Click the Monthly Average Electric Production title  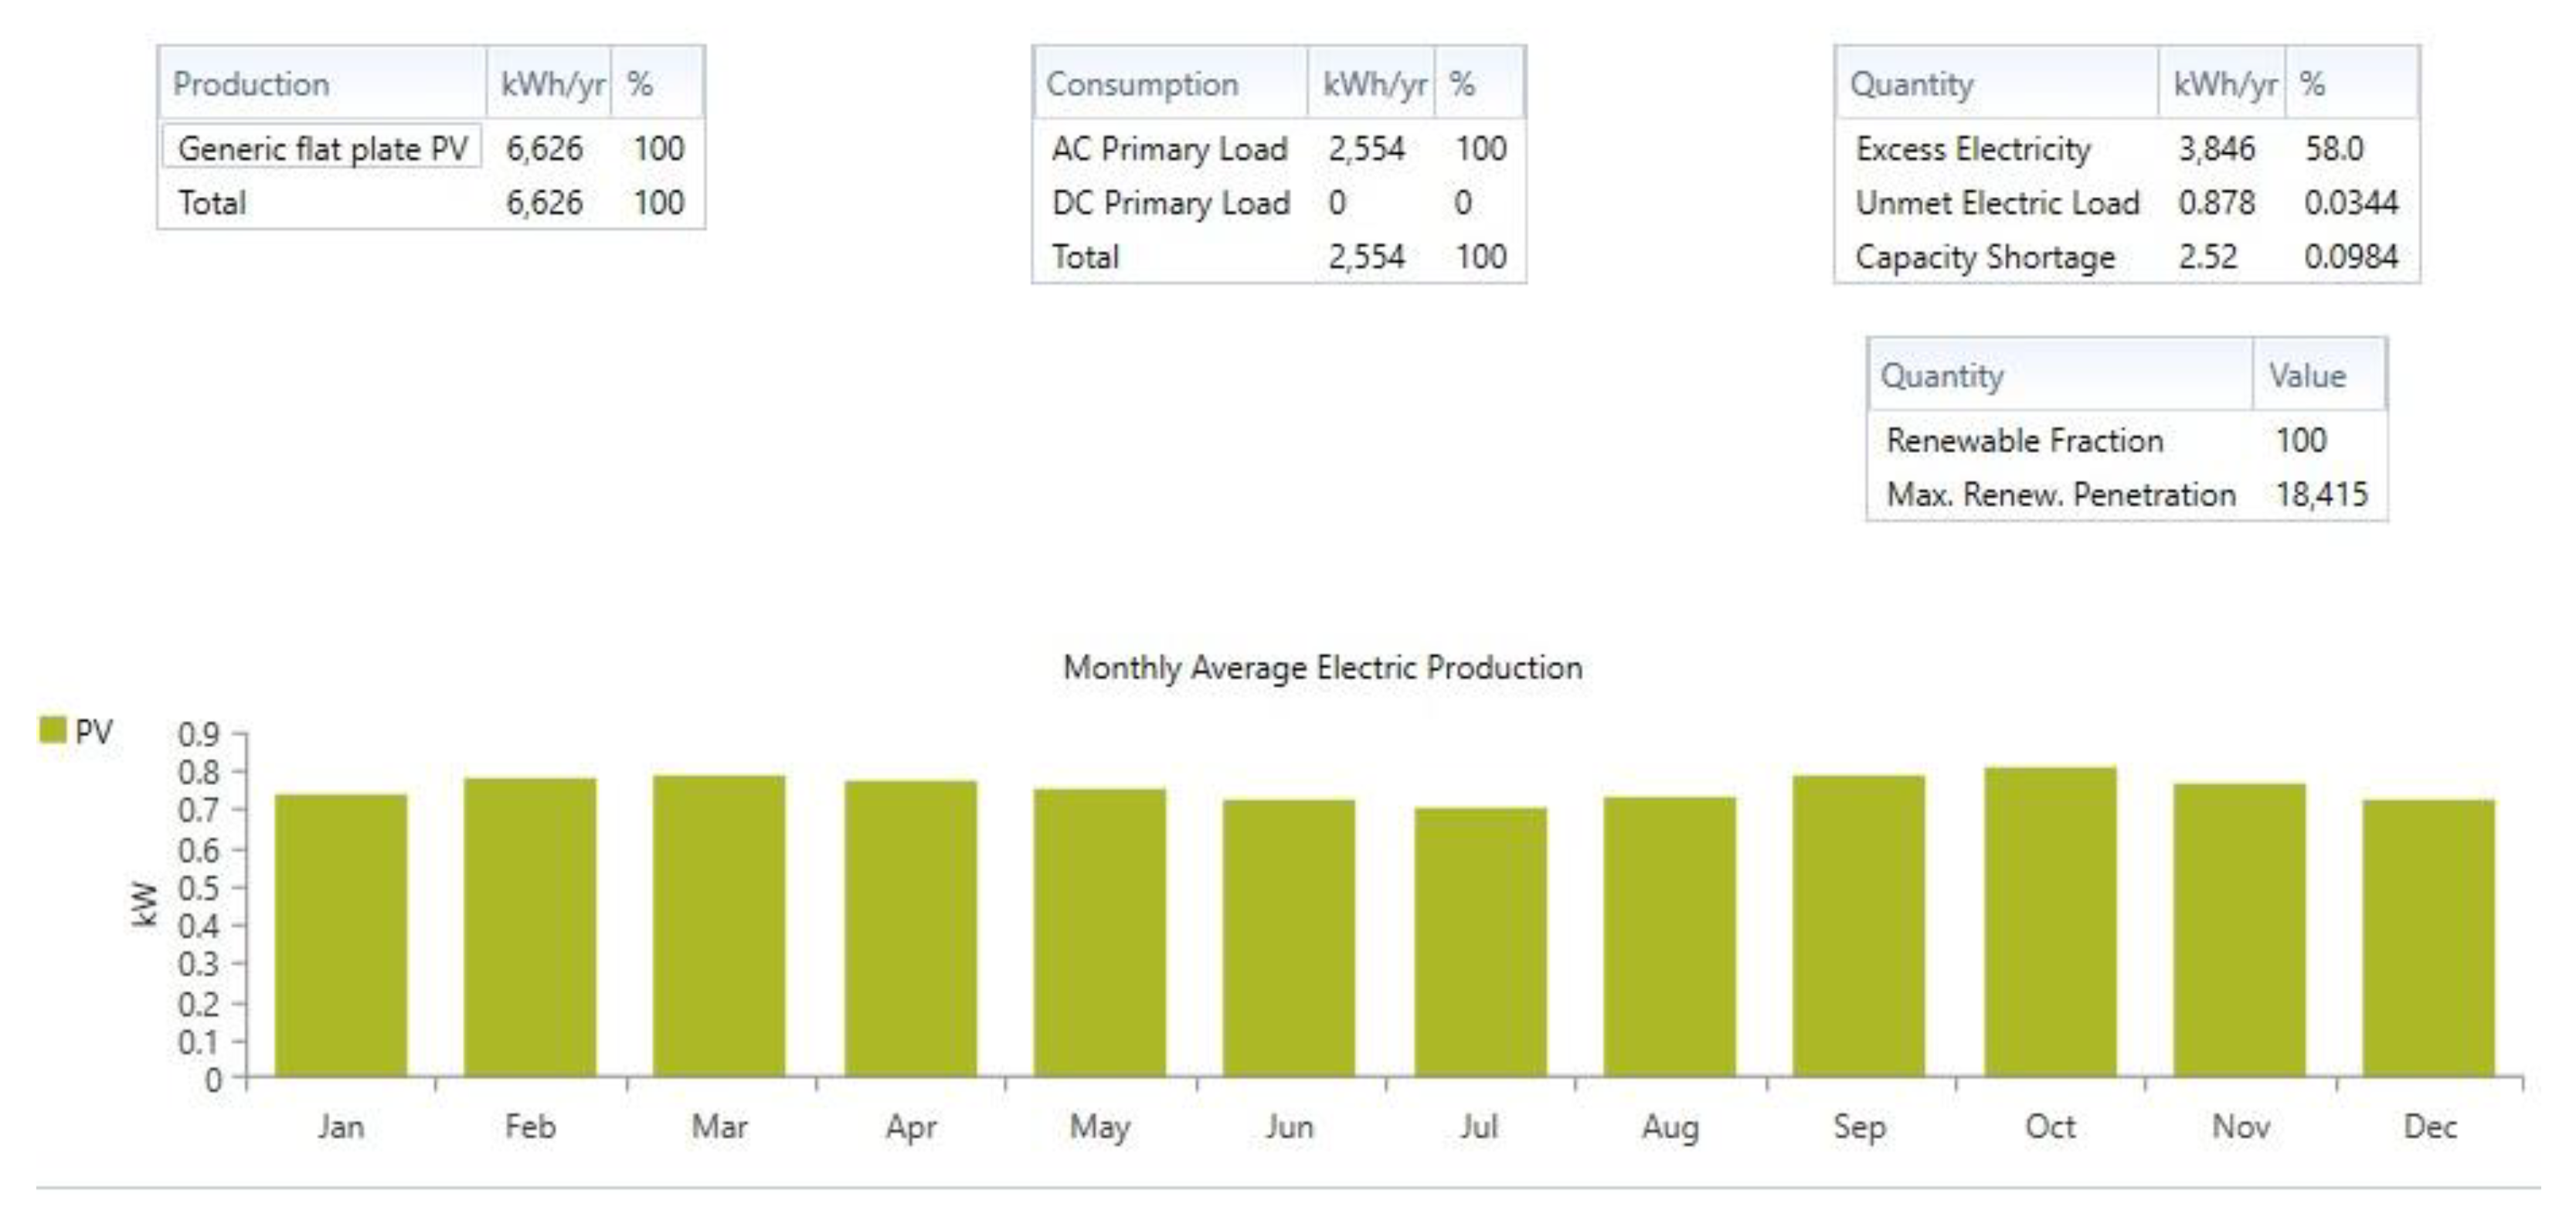click(x=1322, y=667)
